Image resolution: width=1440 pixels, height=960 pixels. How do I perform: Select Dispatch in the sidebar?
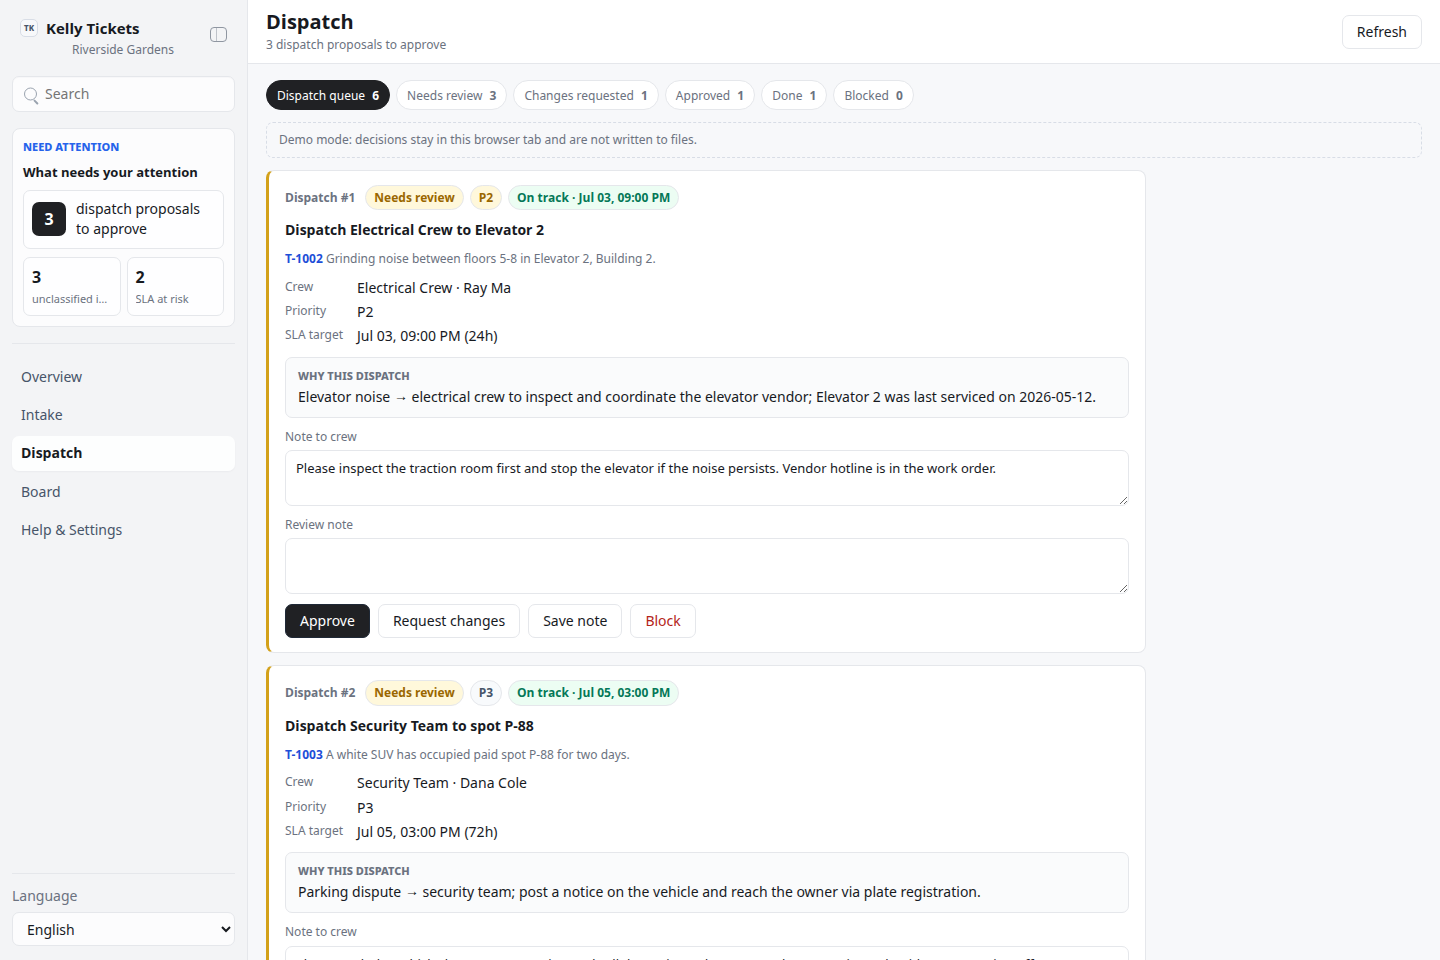coord(123,453)
